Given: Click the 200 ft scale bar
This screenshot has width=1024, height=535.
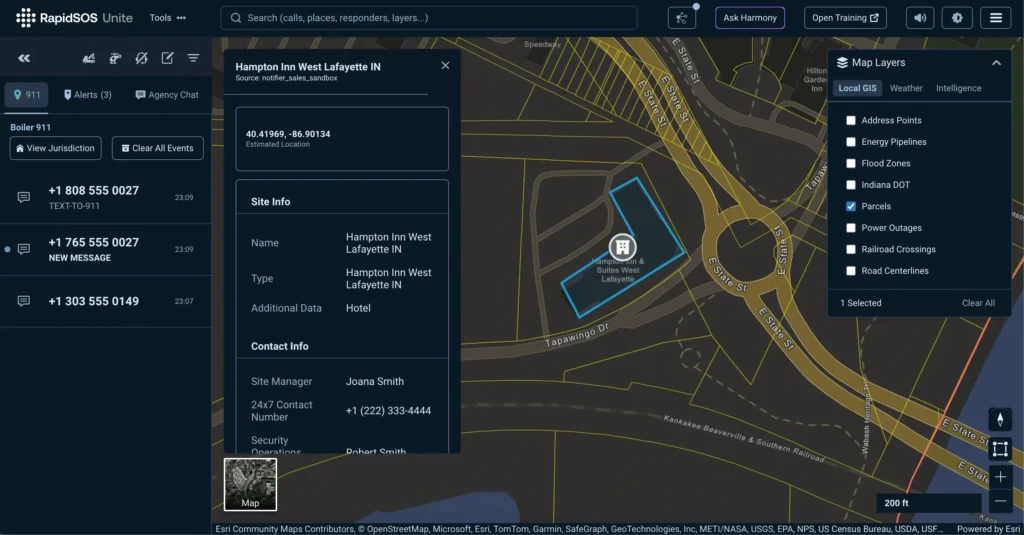Looking at the screenshot, I should click(928, 503).
